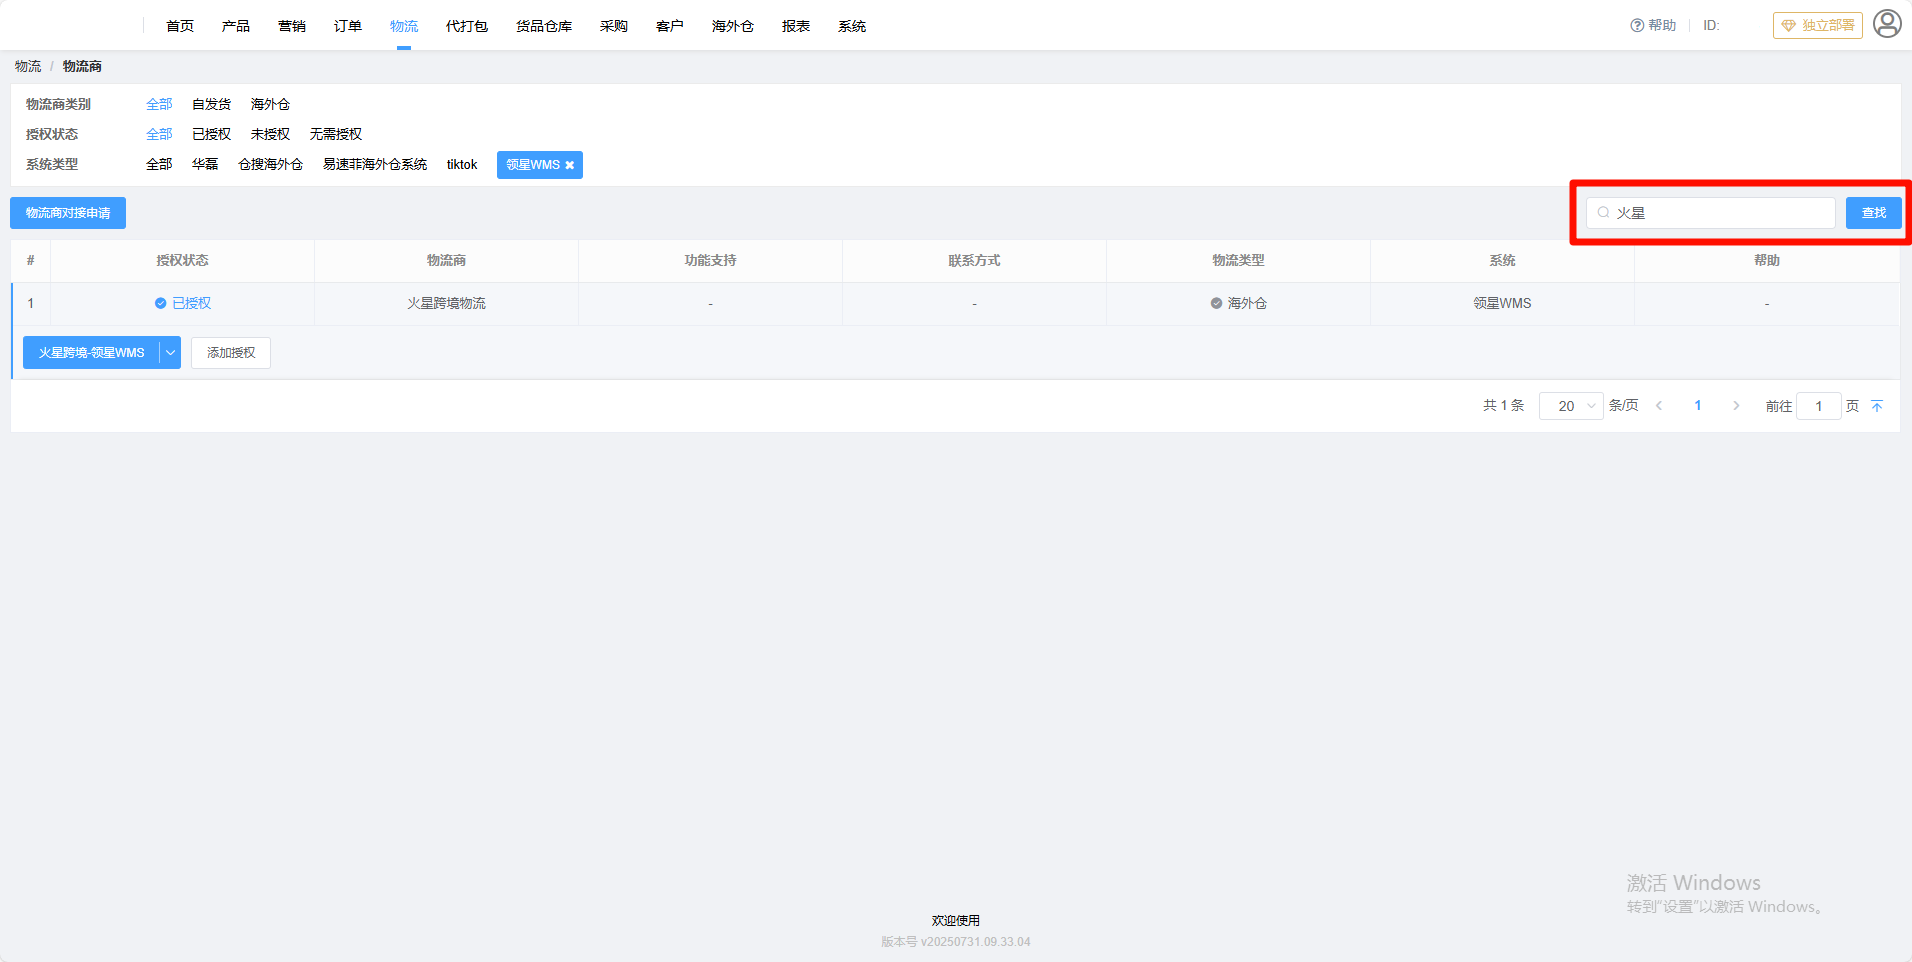The height and width of the screenshot is (962, 1912).
Task: Filter 物流商类别 by 海外仓
Action: click(x=270, y=104)
